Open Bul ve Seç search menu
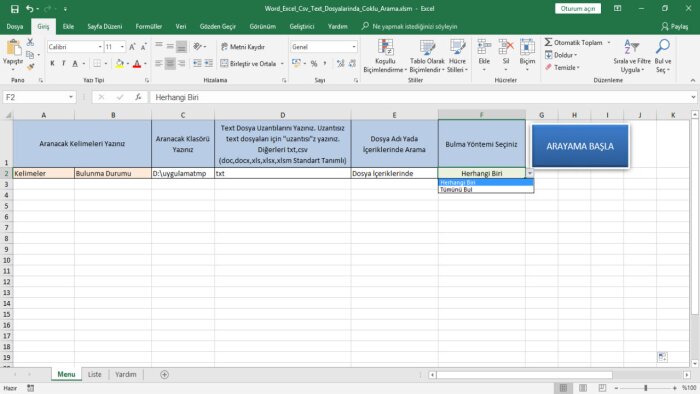700x394 pixels. (662, 56)
